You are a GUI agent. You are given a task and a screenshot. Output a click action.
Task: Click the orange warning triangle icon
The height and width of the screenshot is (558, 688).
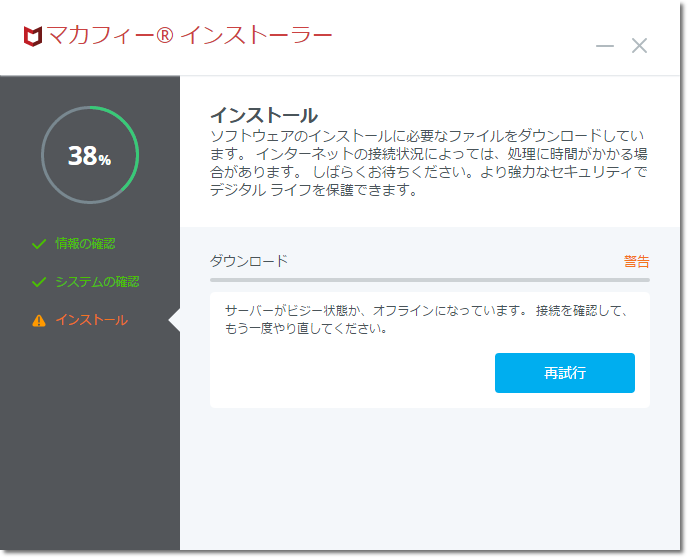pyautogui.click(x=39, y=321)
